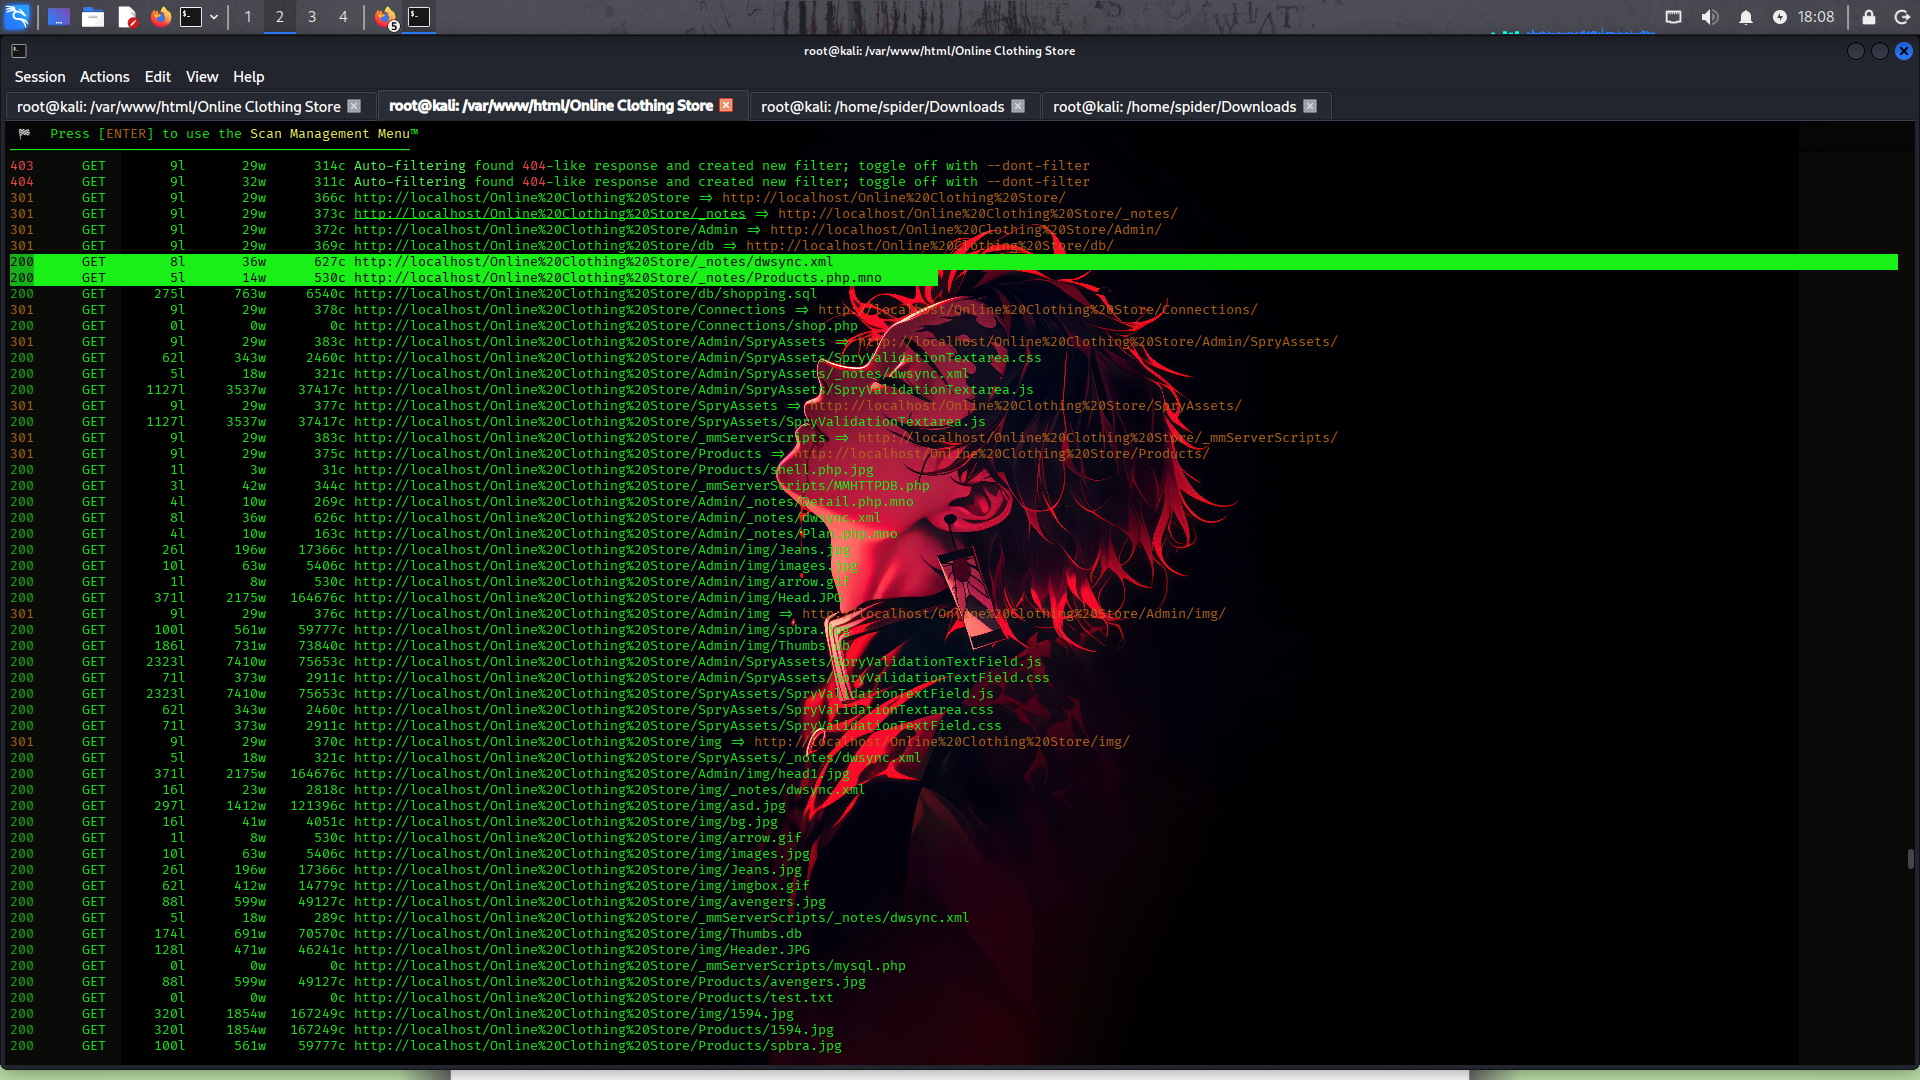The image size is (1920, 1080).
Task: Click the img/Header.JPG URL
Action: [x=581, y=950]
